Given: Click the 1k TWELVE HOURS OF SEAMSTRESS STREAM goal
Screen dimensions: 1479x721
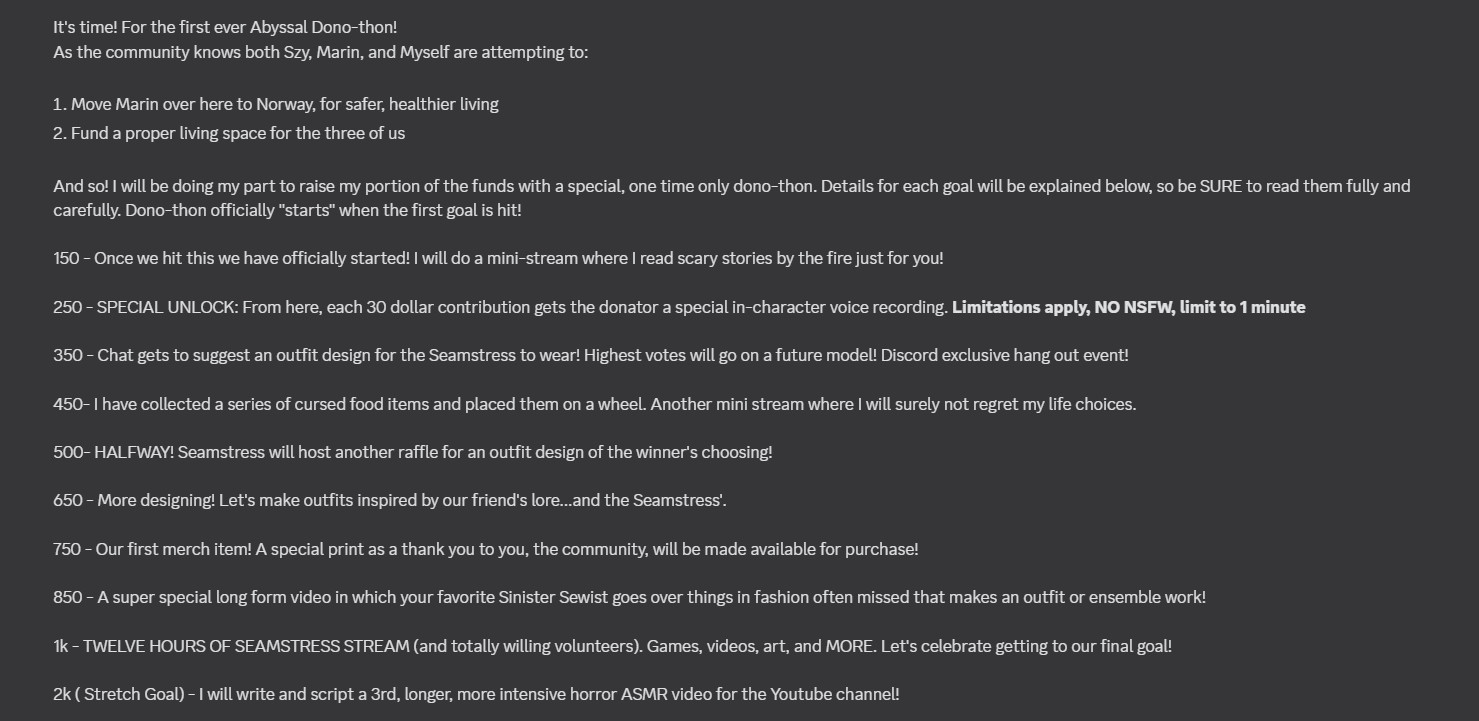Looking at the screenshot, I should coord(612,646).
